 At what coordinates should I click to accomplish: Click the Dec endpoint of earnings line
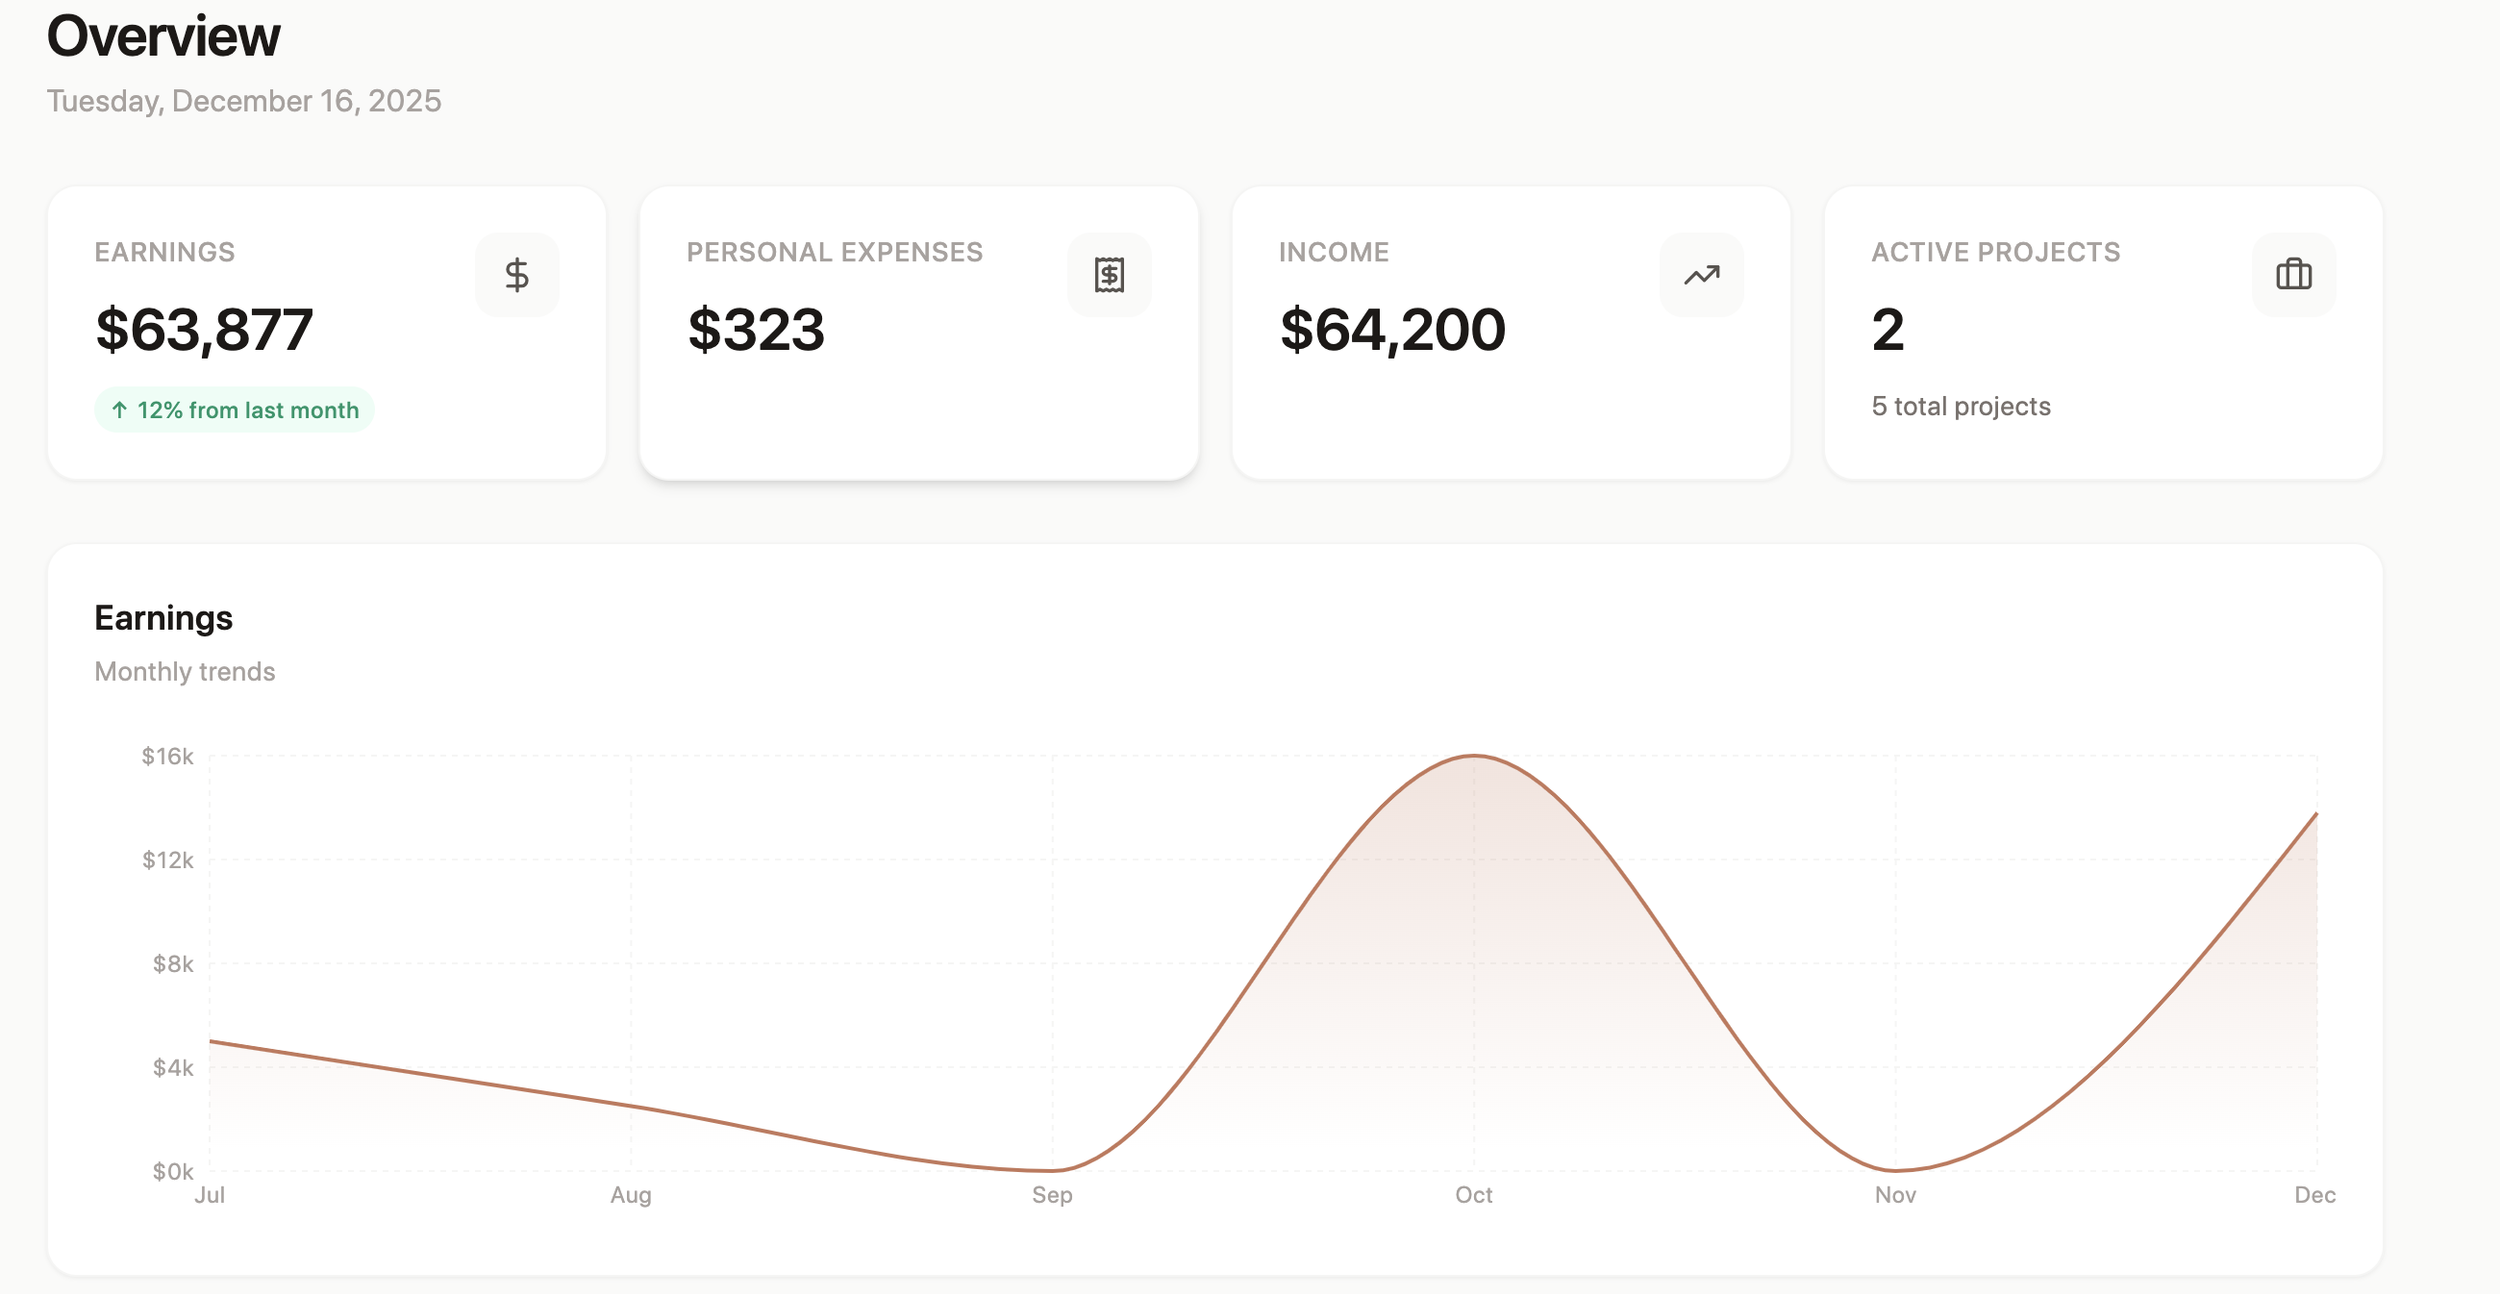point(2315,814)
